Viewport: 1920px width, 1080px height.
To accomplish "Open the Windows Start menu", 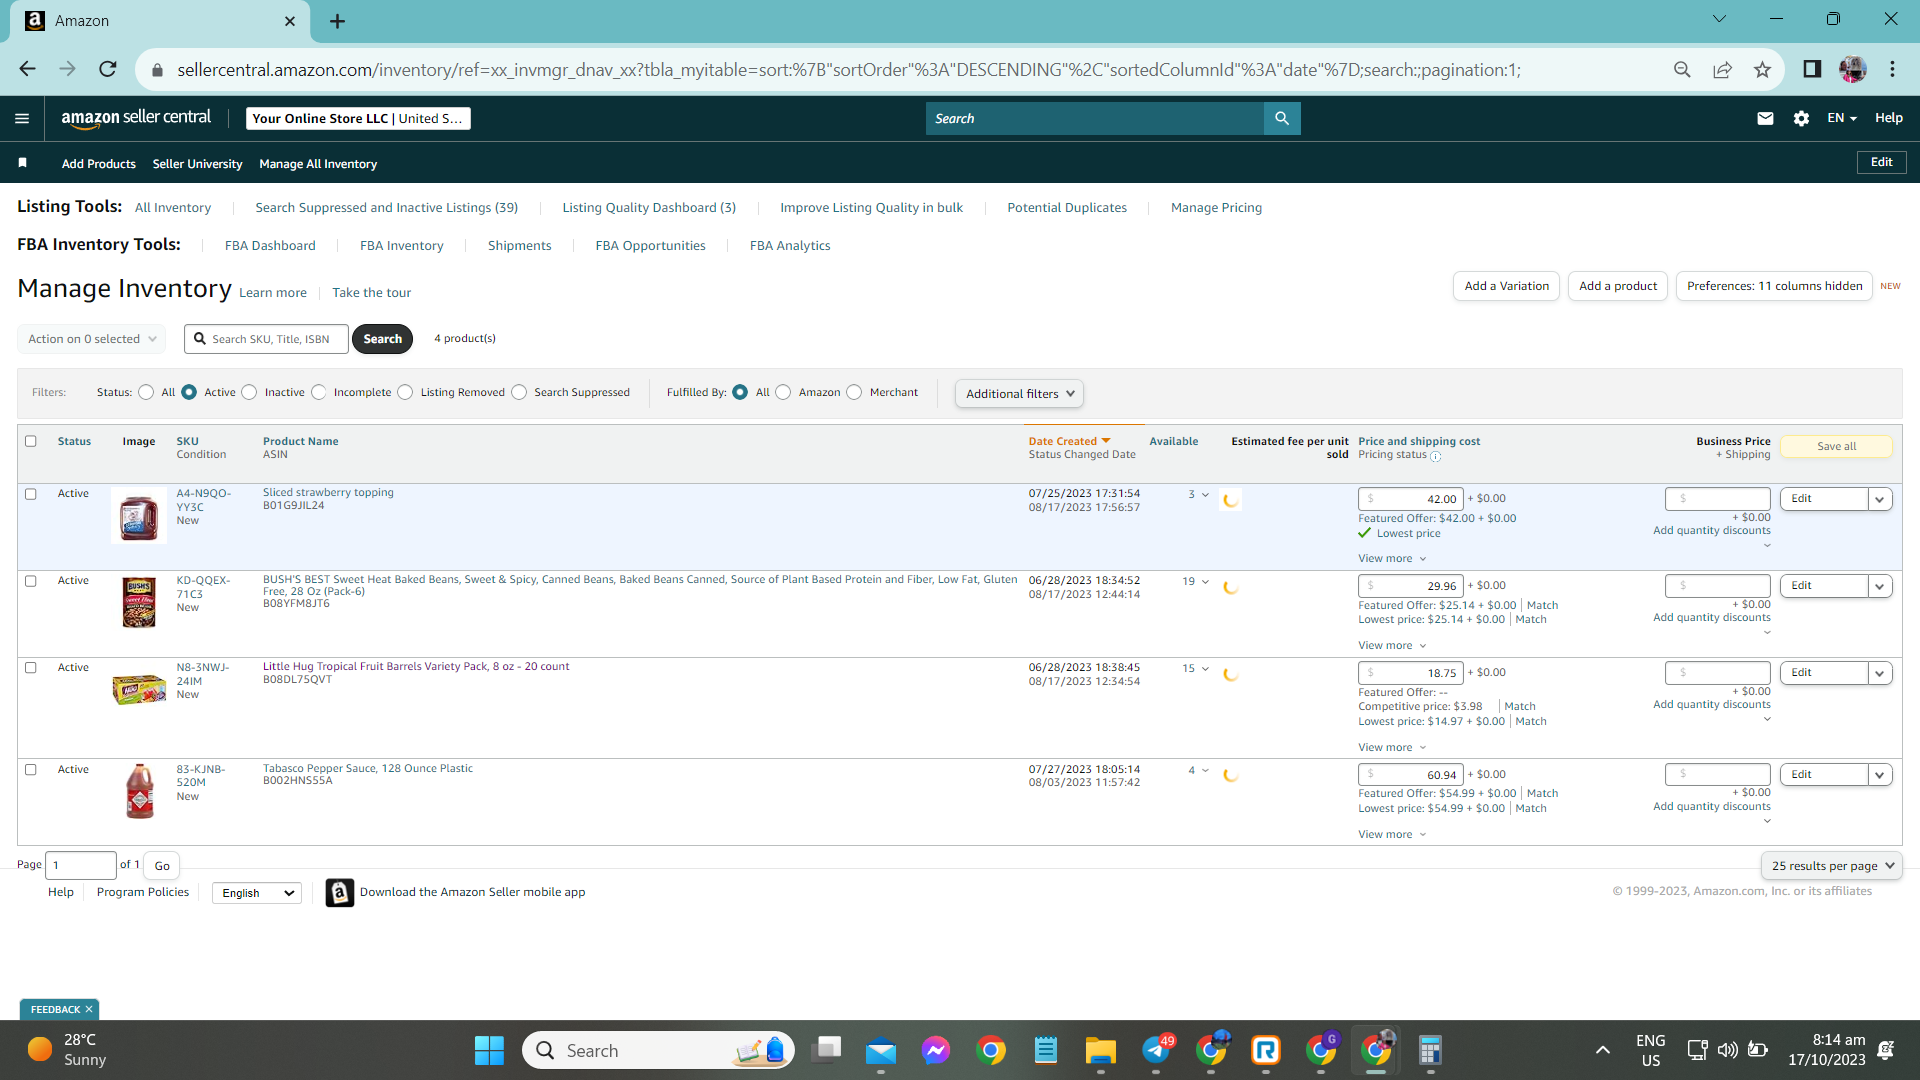I will coord(489,1050).
